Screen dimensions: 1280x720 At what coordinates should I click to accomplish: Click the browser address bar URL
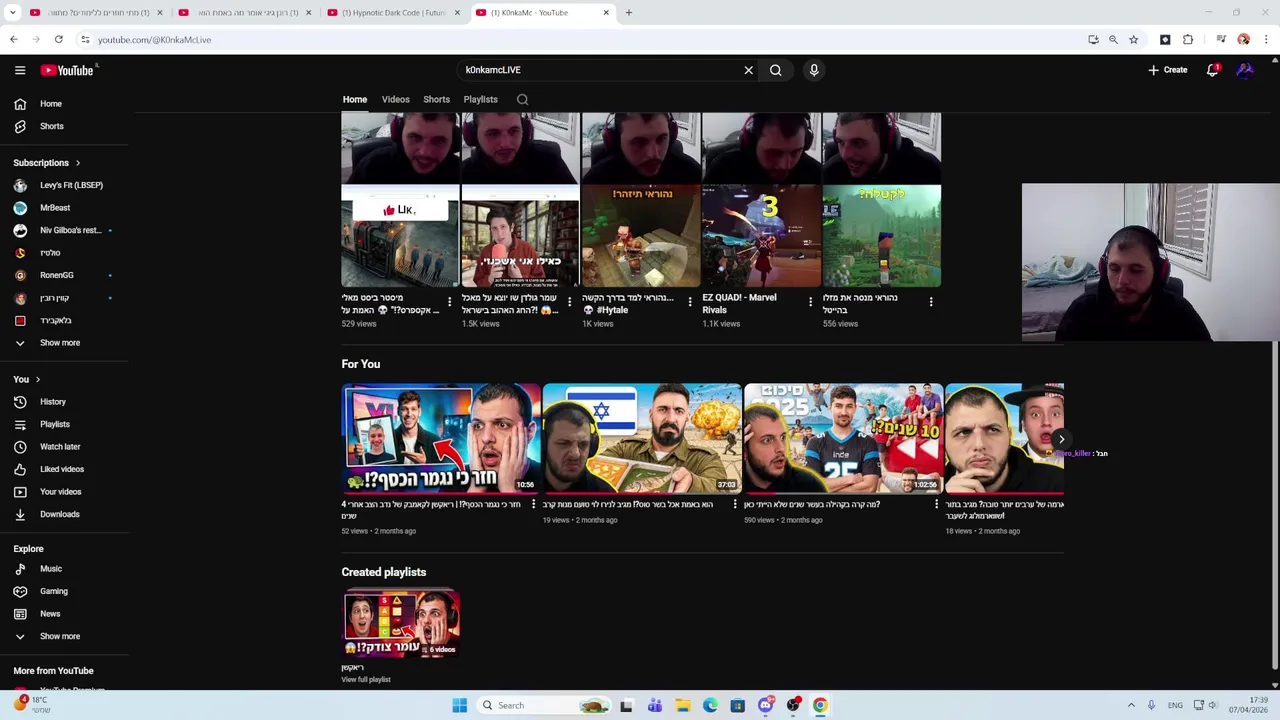point(154,40)
